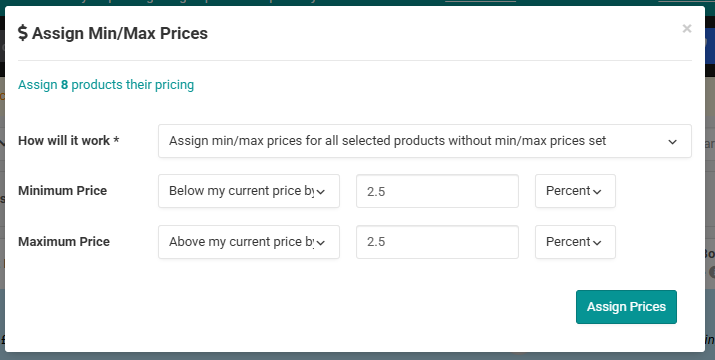The width and height of the screenshot is (715, 360).
Task: Click chevron on Minimum Price mode selector
Action: click(x=321, y=192)
